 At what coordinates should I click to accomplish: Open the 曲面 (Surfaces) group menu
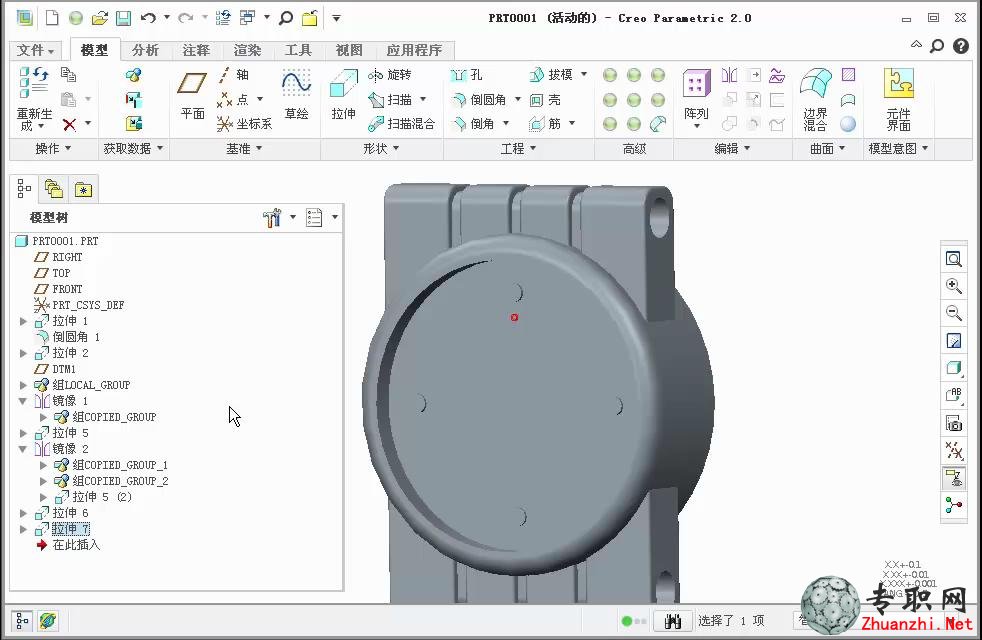point(828,148)
